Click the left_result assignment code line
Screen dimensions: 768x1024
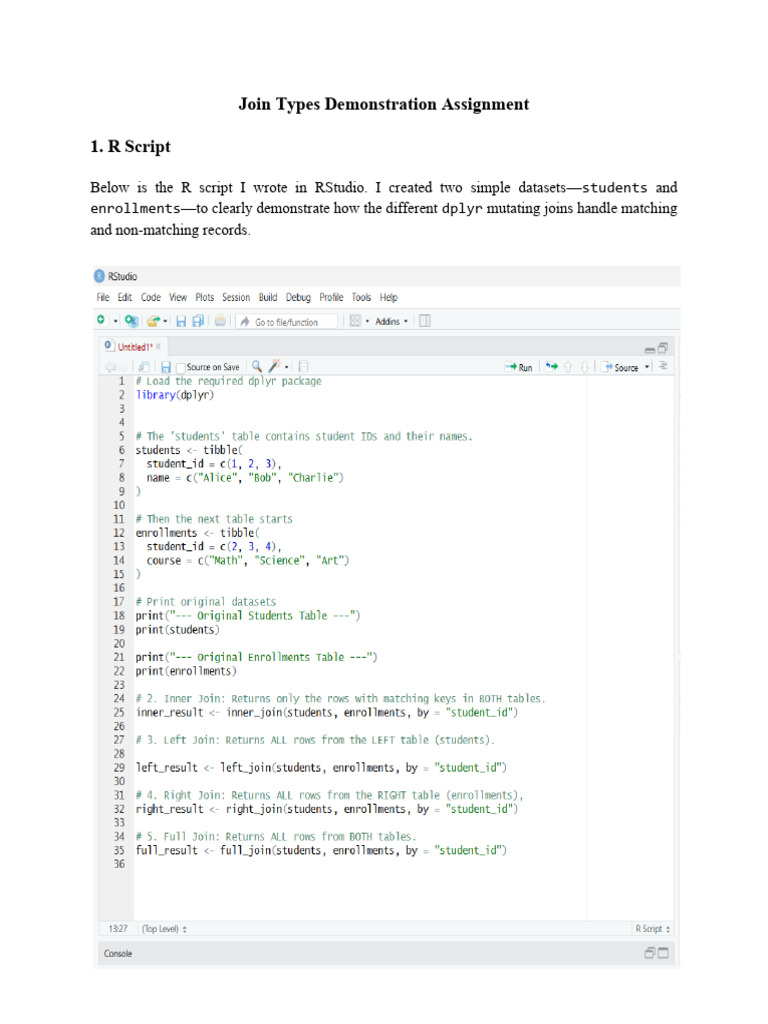[321, 767]
